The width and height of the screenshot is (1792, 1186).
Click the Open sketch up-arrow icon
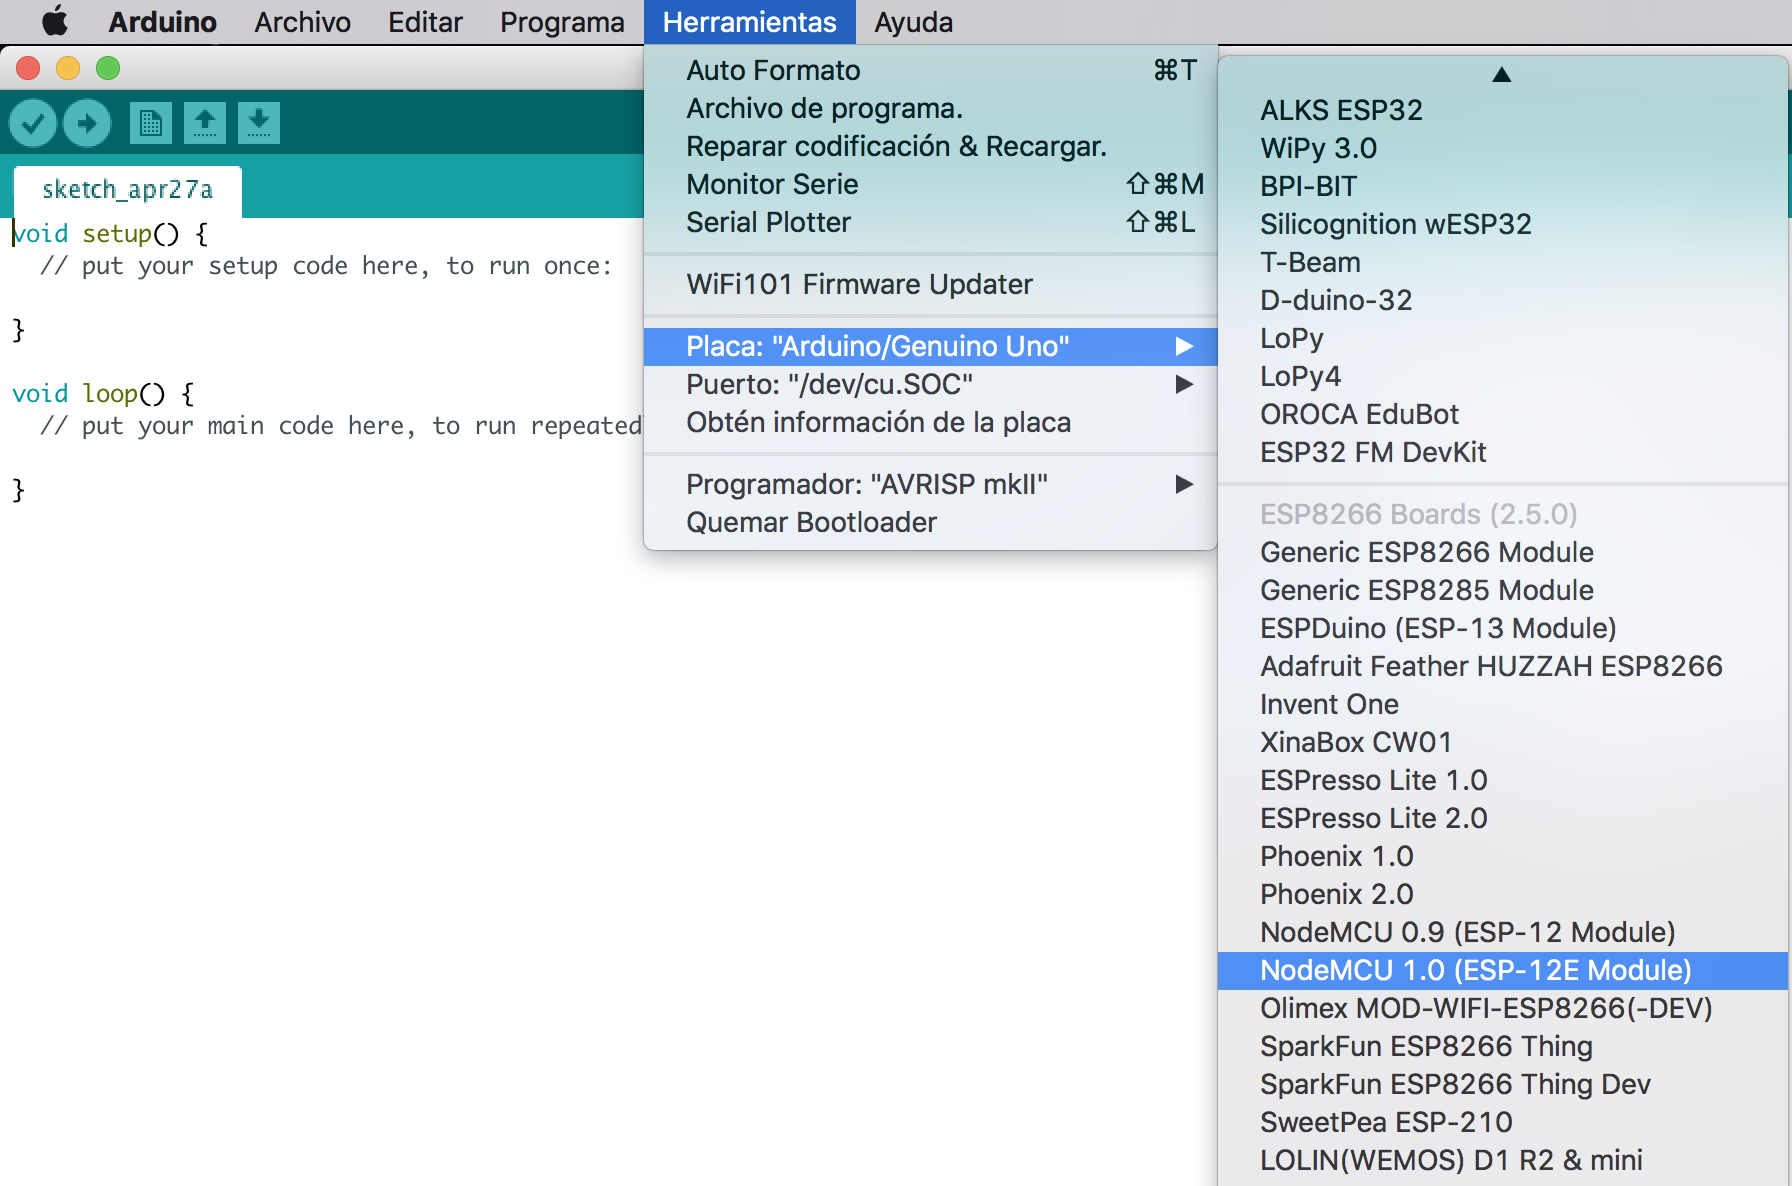(x=205, y=123)
